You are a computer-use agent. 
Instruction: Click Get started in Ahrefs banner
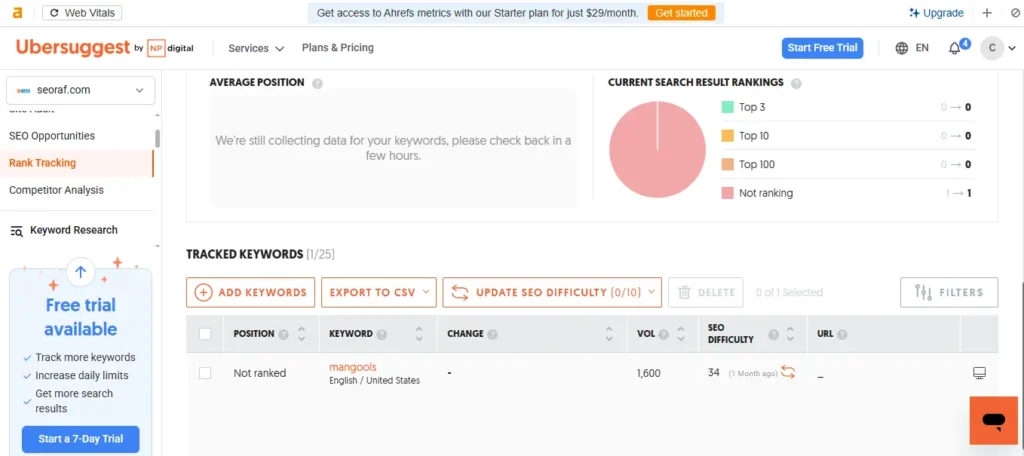[681, 13]
